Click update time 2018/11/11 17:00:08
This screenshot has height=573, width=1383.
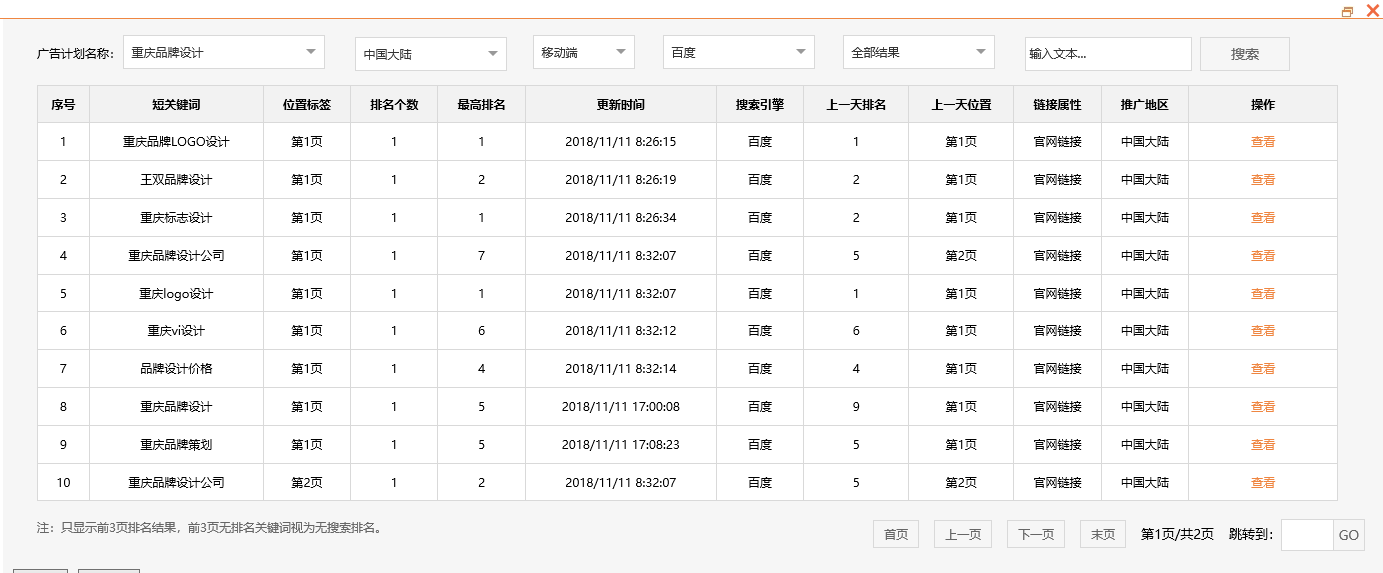click(x=621, y=407)
